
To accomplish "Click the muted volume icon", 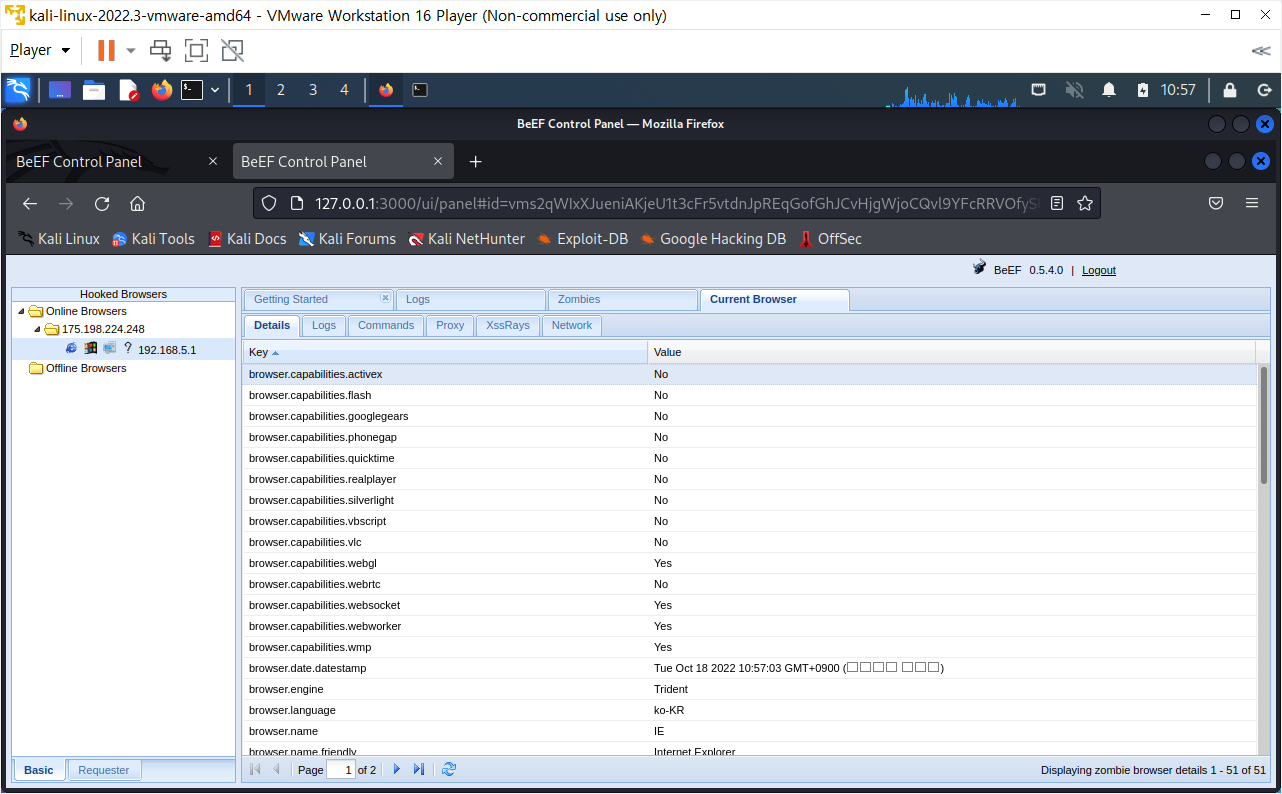I will click(x=1075, y=90).
